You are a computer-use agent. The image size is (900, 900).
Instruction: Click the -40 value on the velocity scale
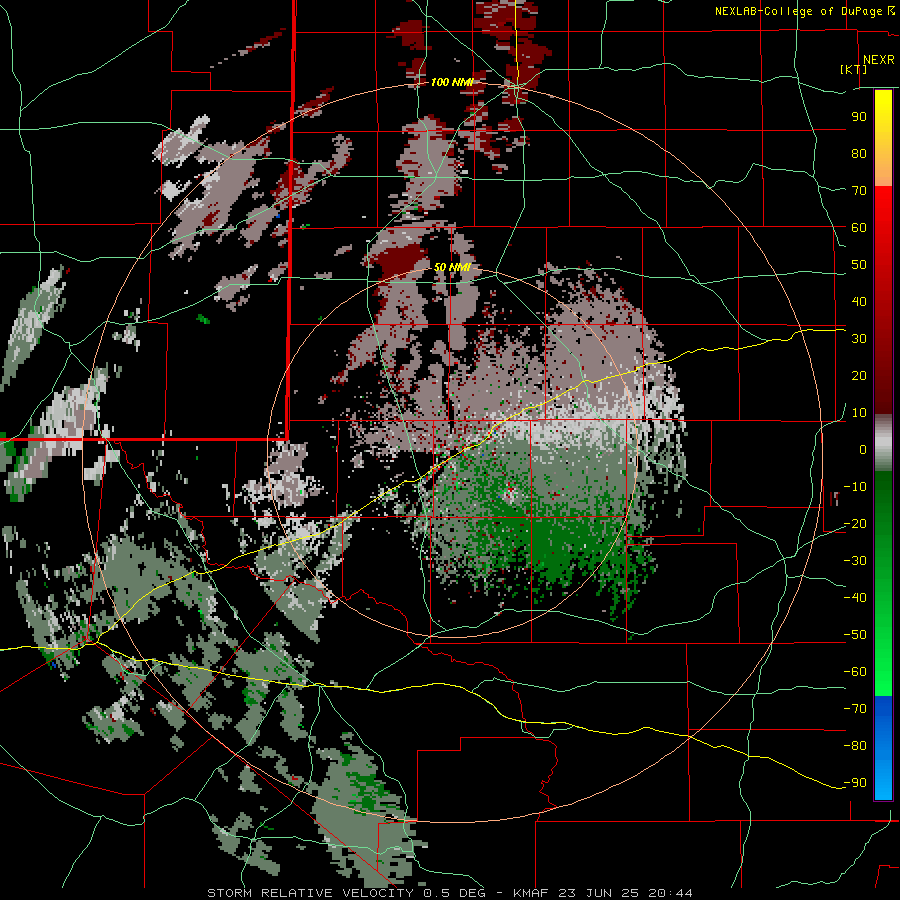coord(855,598)
